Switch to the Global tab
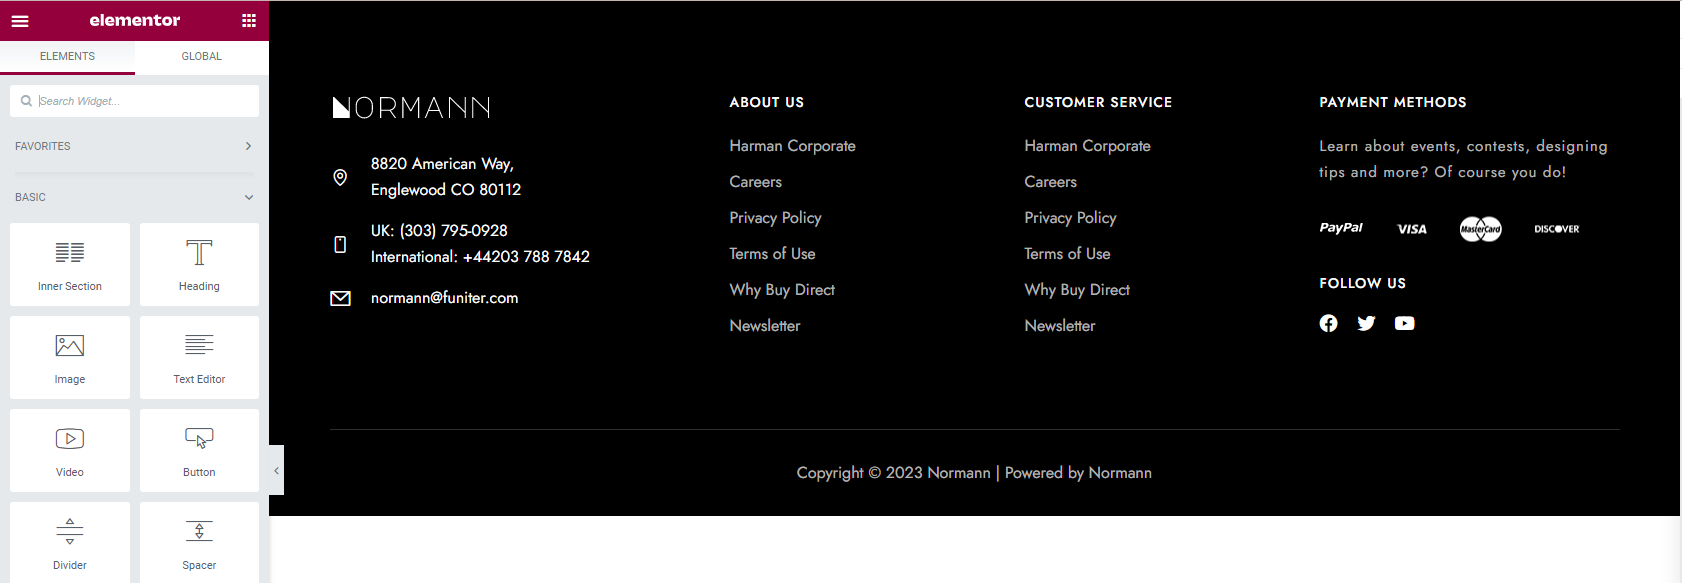The width and height of the screenshot is (1682, 583). click(x=201, y=57)
